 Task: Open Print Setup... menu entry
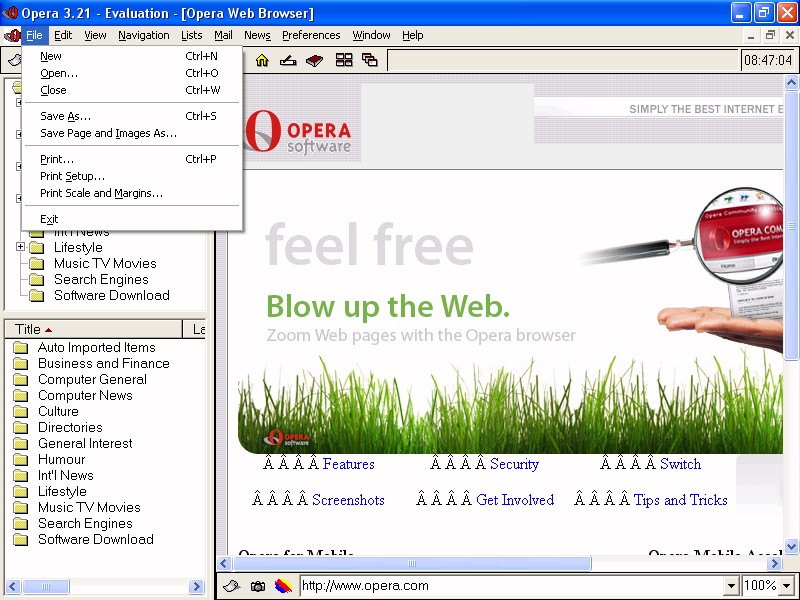(x=132, y=176)
